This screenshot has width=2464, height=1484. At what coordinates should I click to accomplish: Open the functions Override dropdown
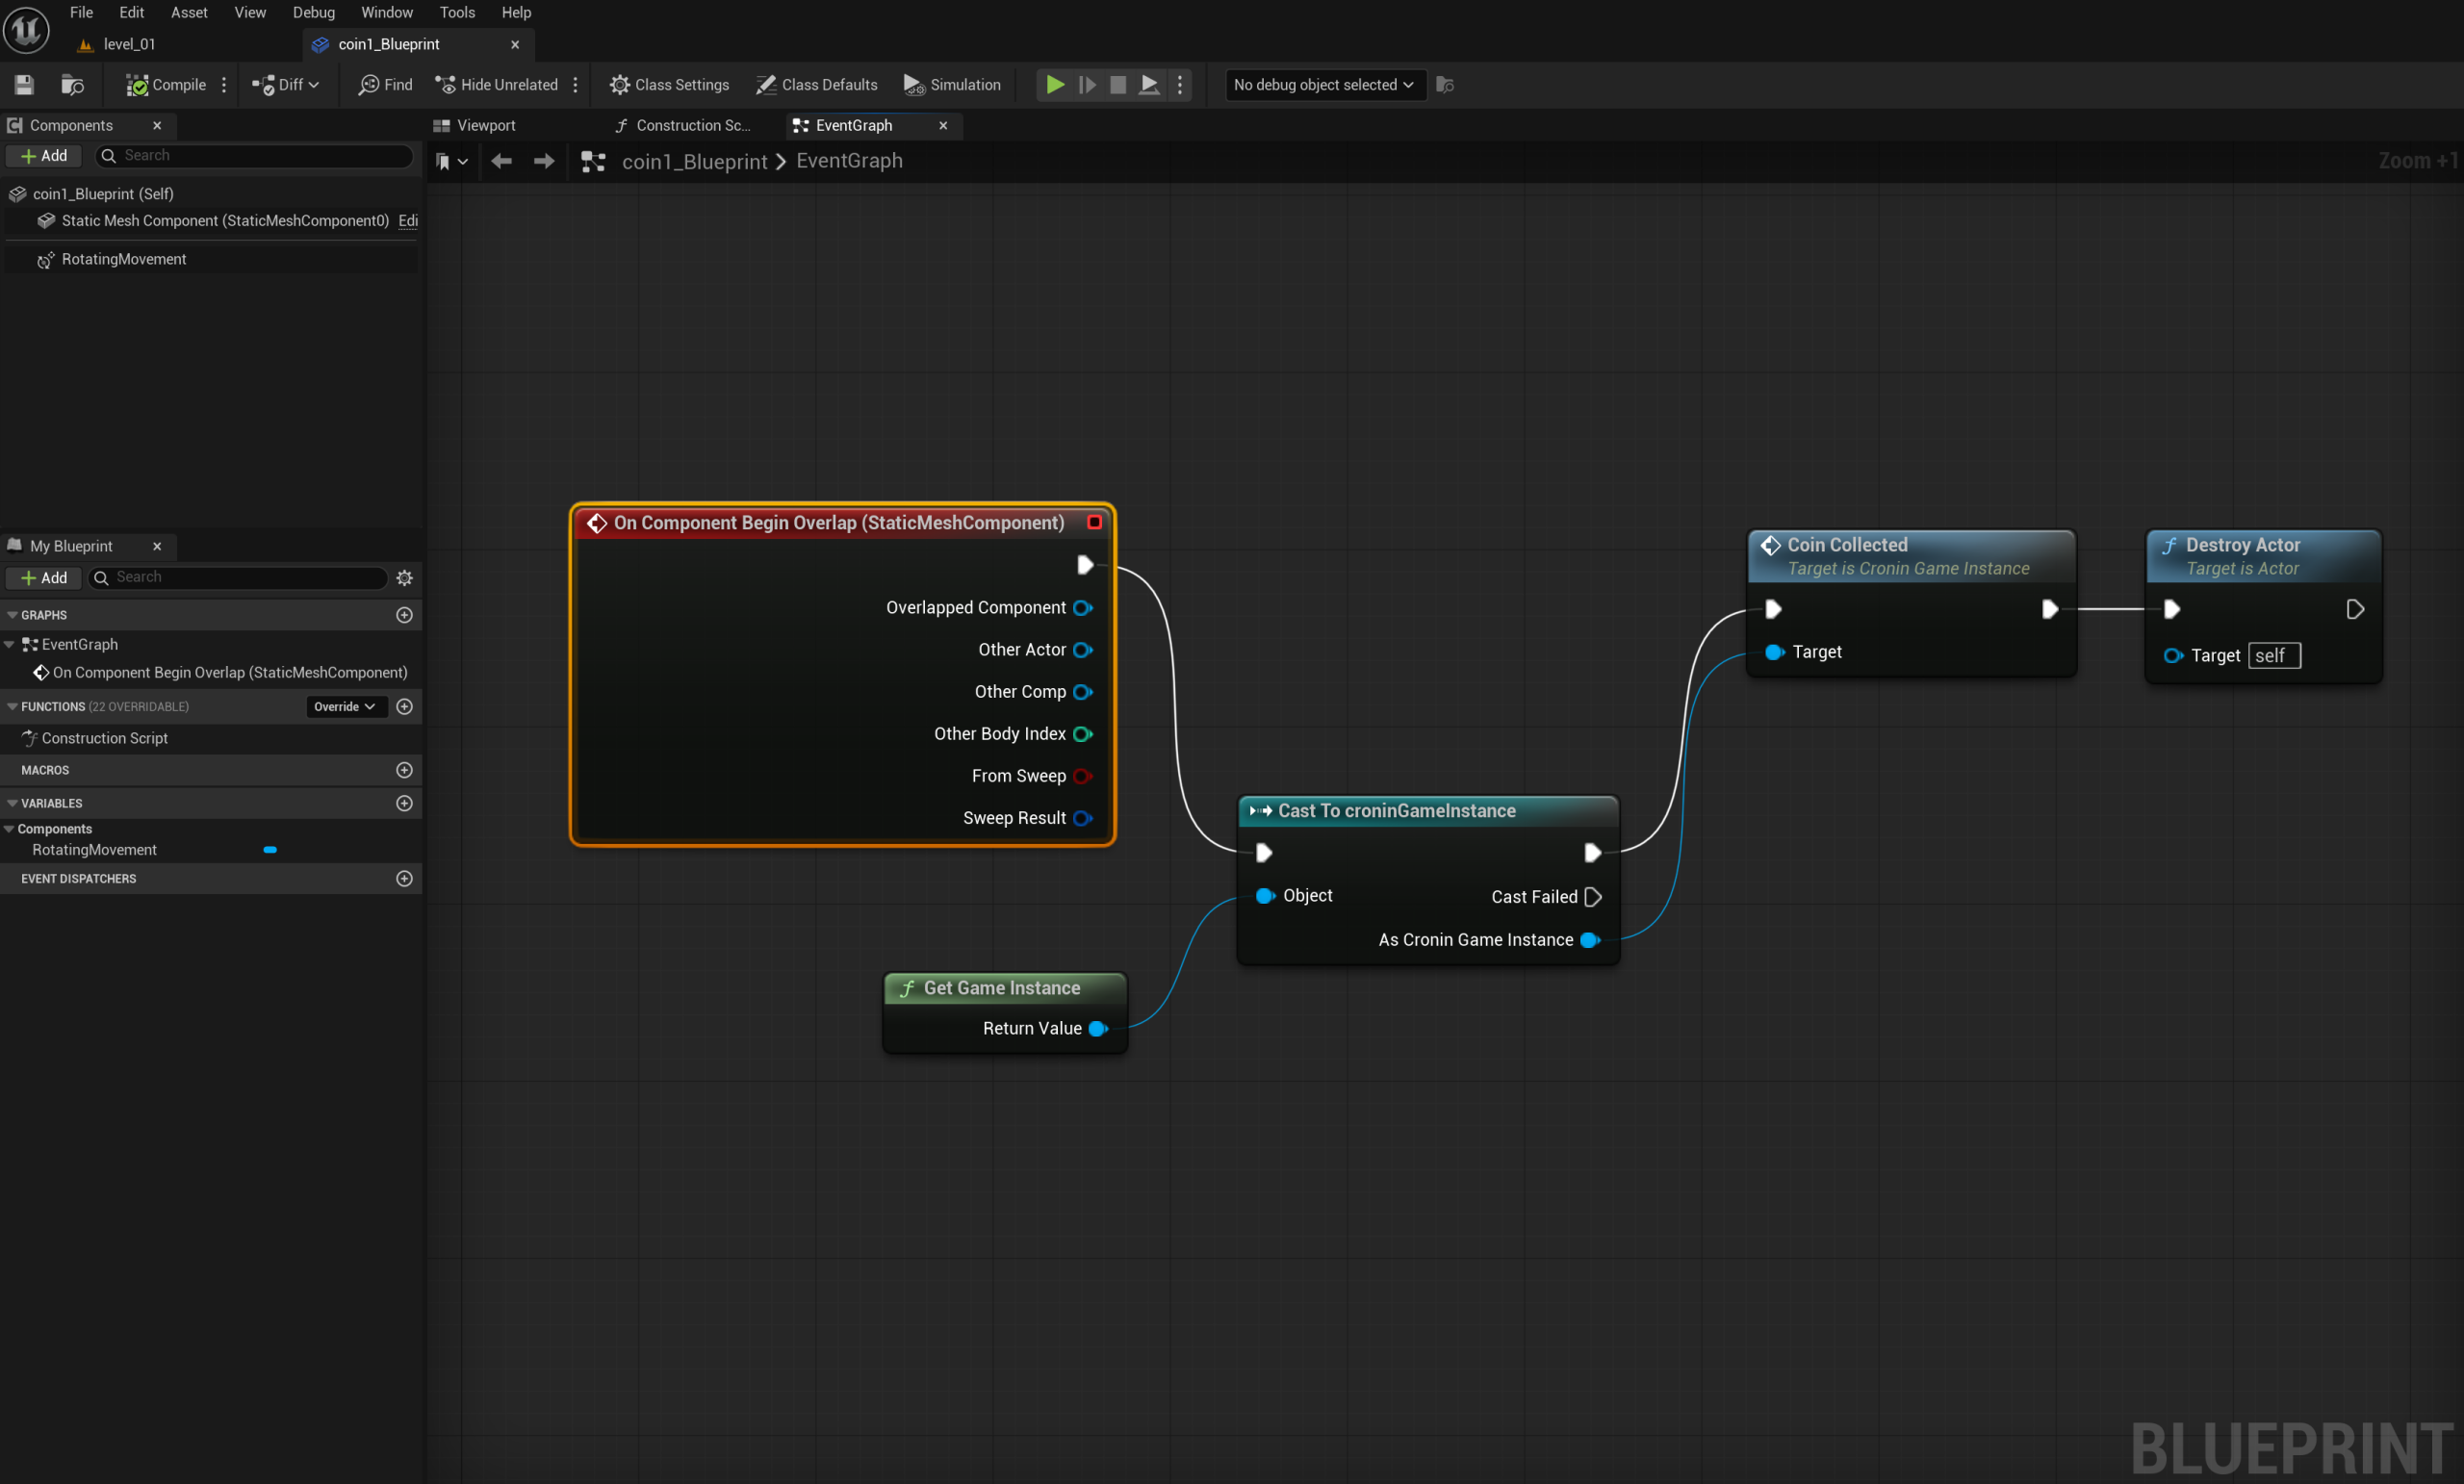pos(344,707)
